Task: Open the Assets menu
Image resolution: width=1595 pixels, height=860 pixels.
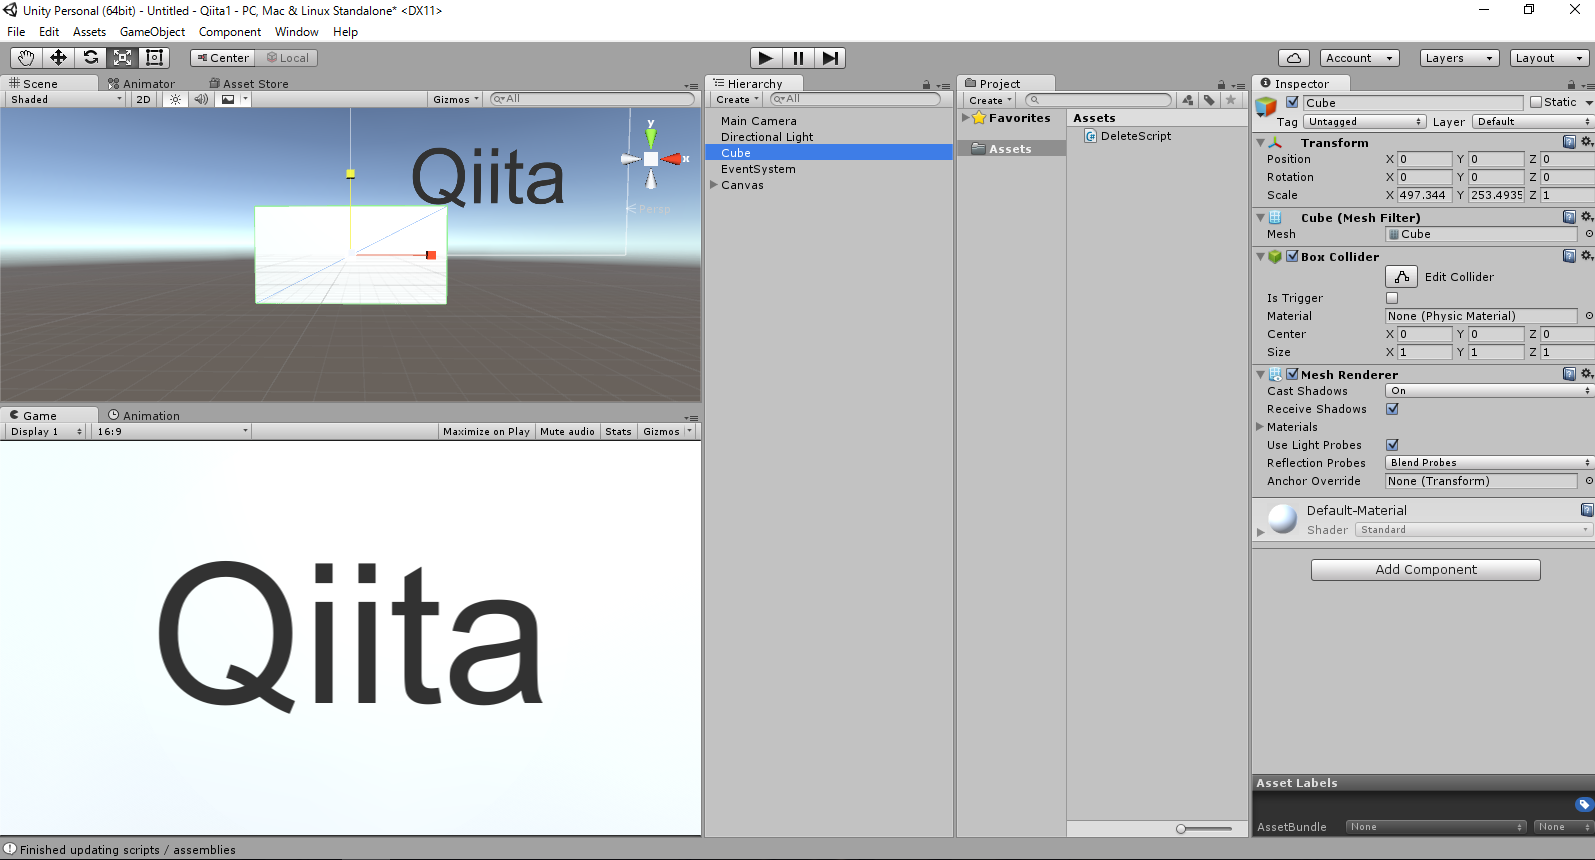Action: coord(89,32)
